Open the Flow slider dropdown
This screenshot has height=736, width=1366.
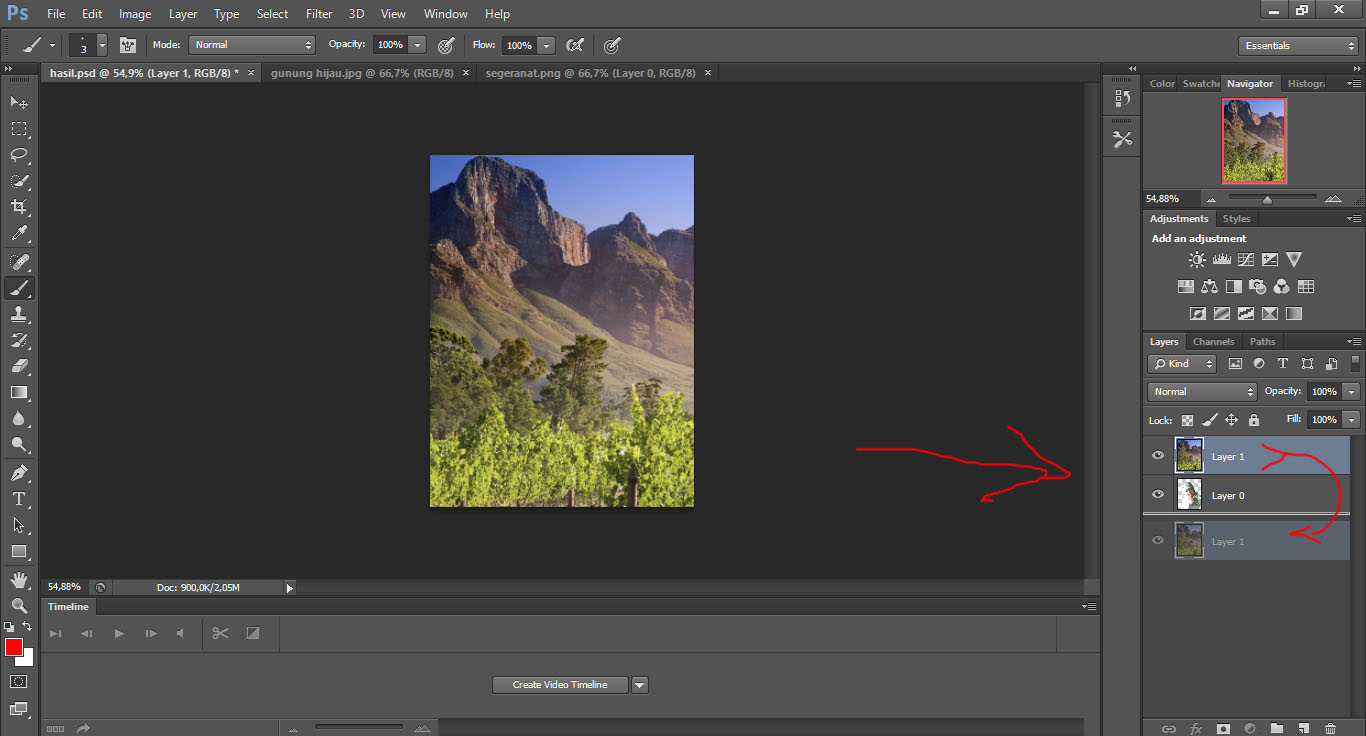click(546, 45)
